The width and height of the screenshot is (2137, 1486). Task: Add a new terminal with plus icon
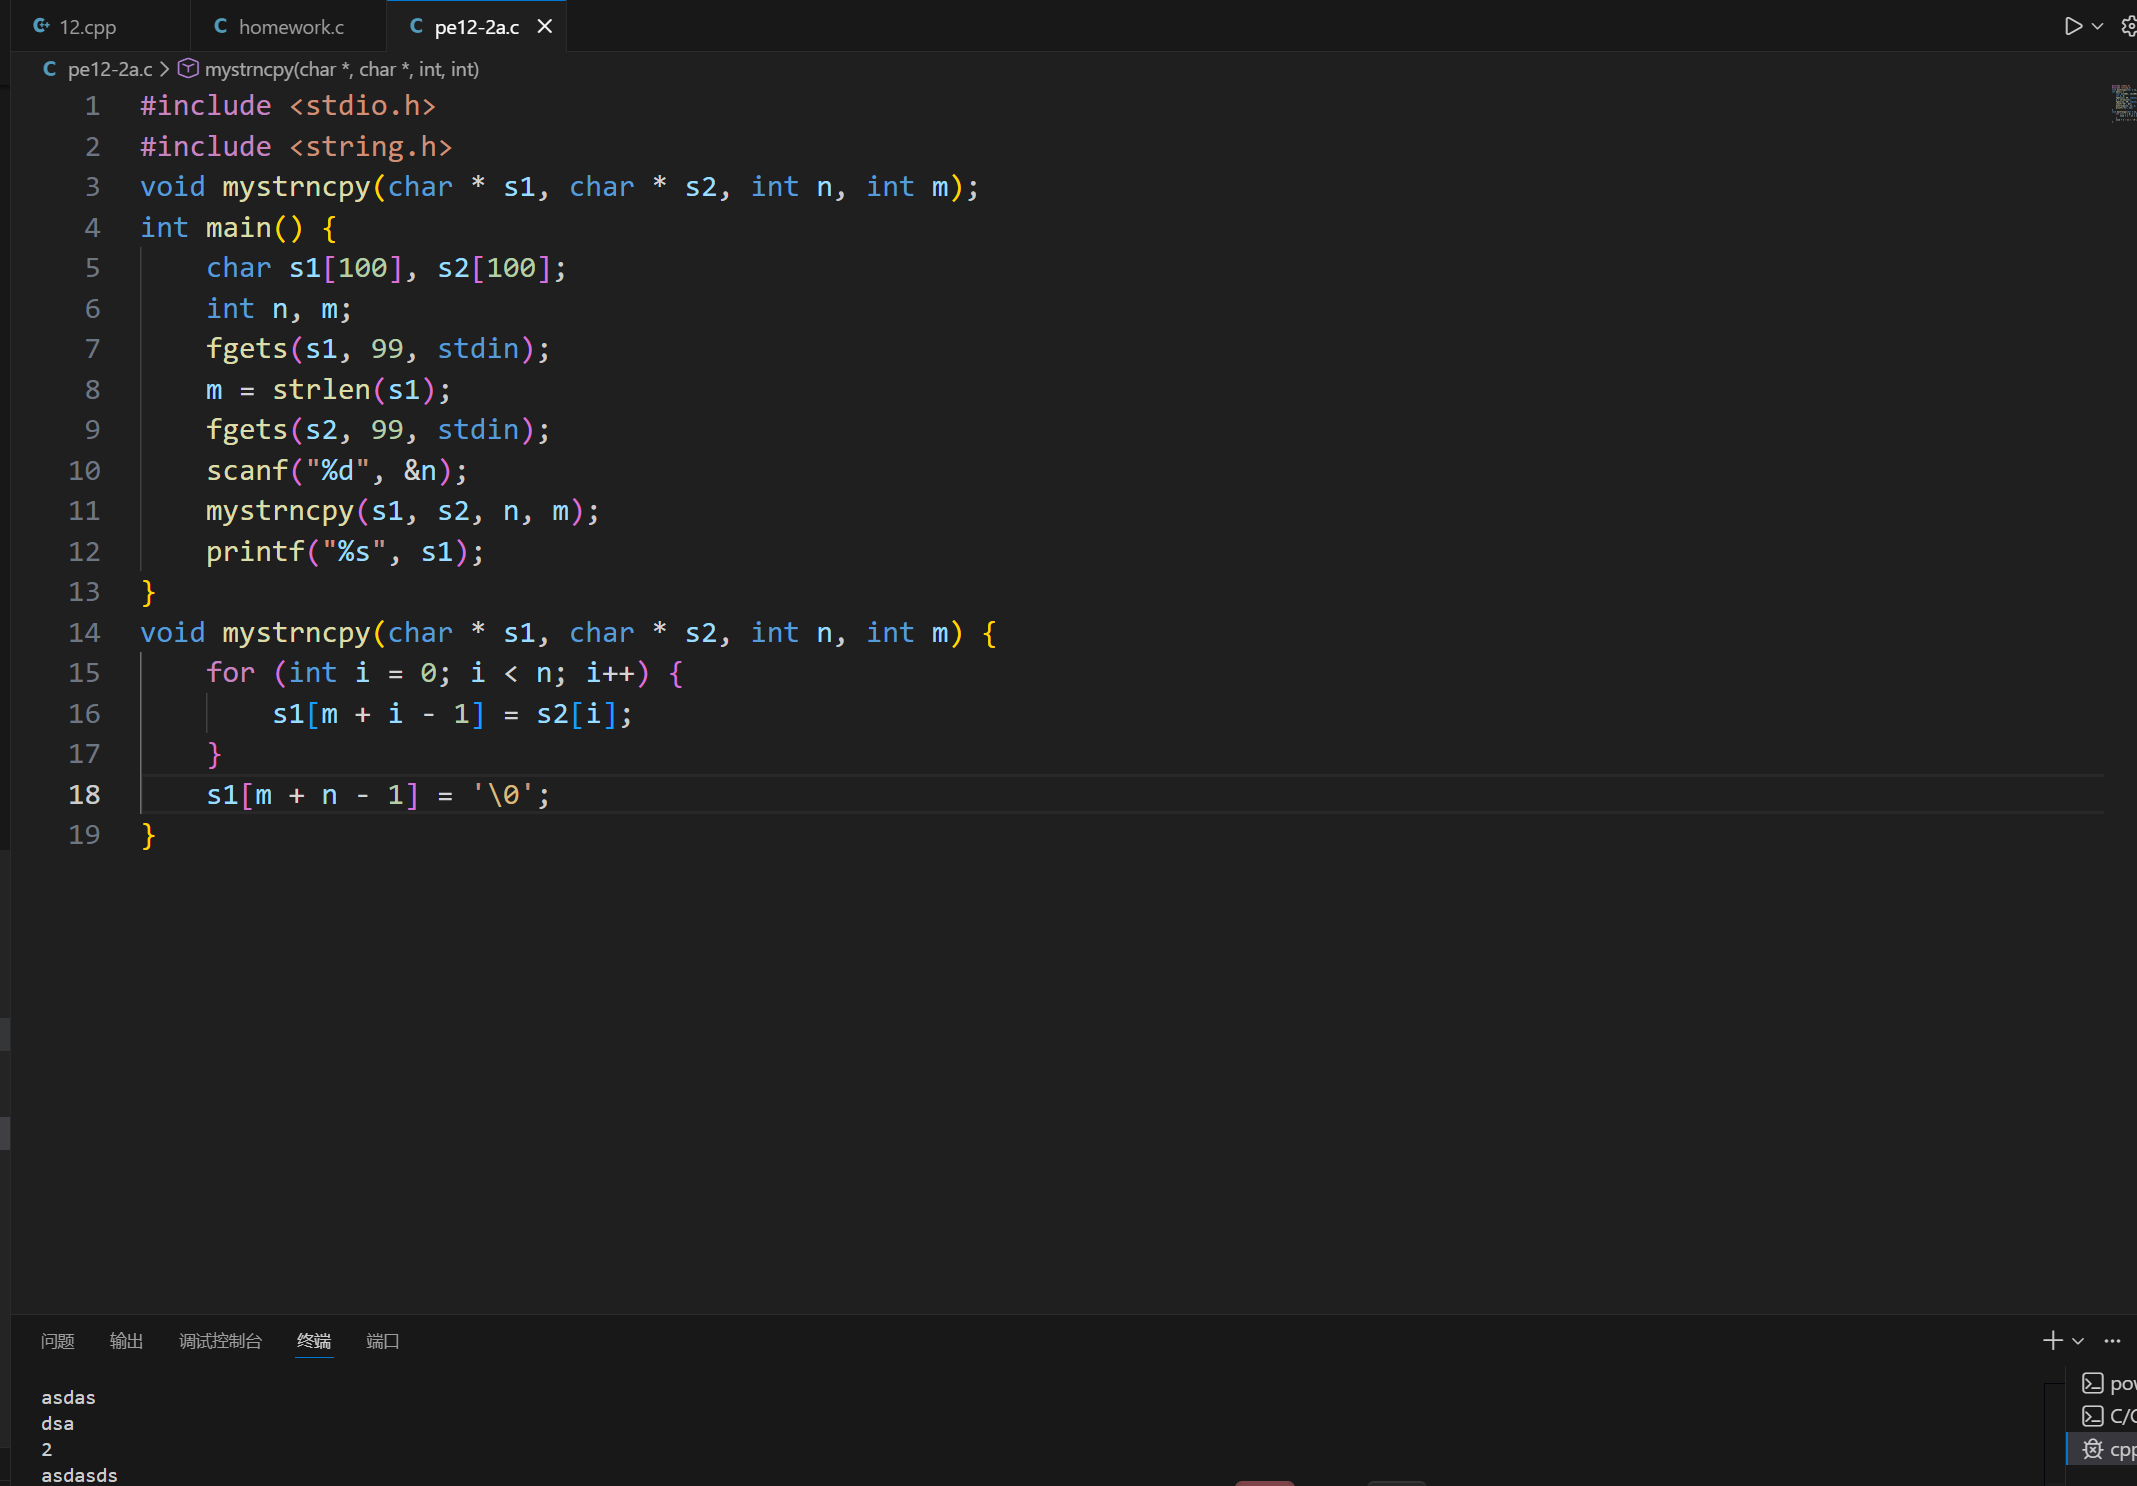tap(2052, 1340)
